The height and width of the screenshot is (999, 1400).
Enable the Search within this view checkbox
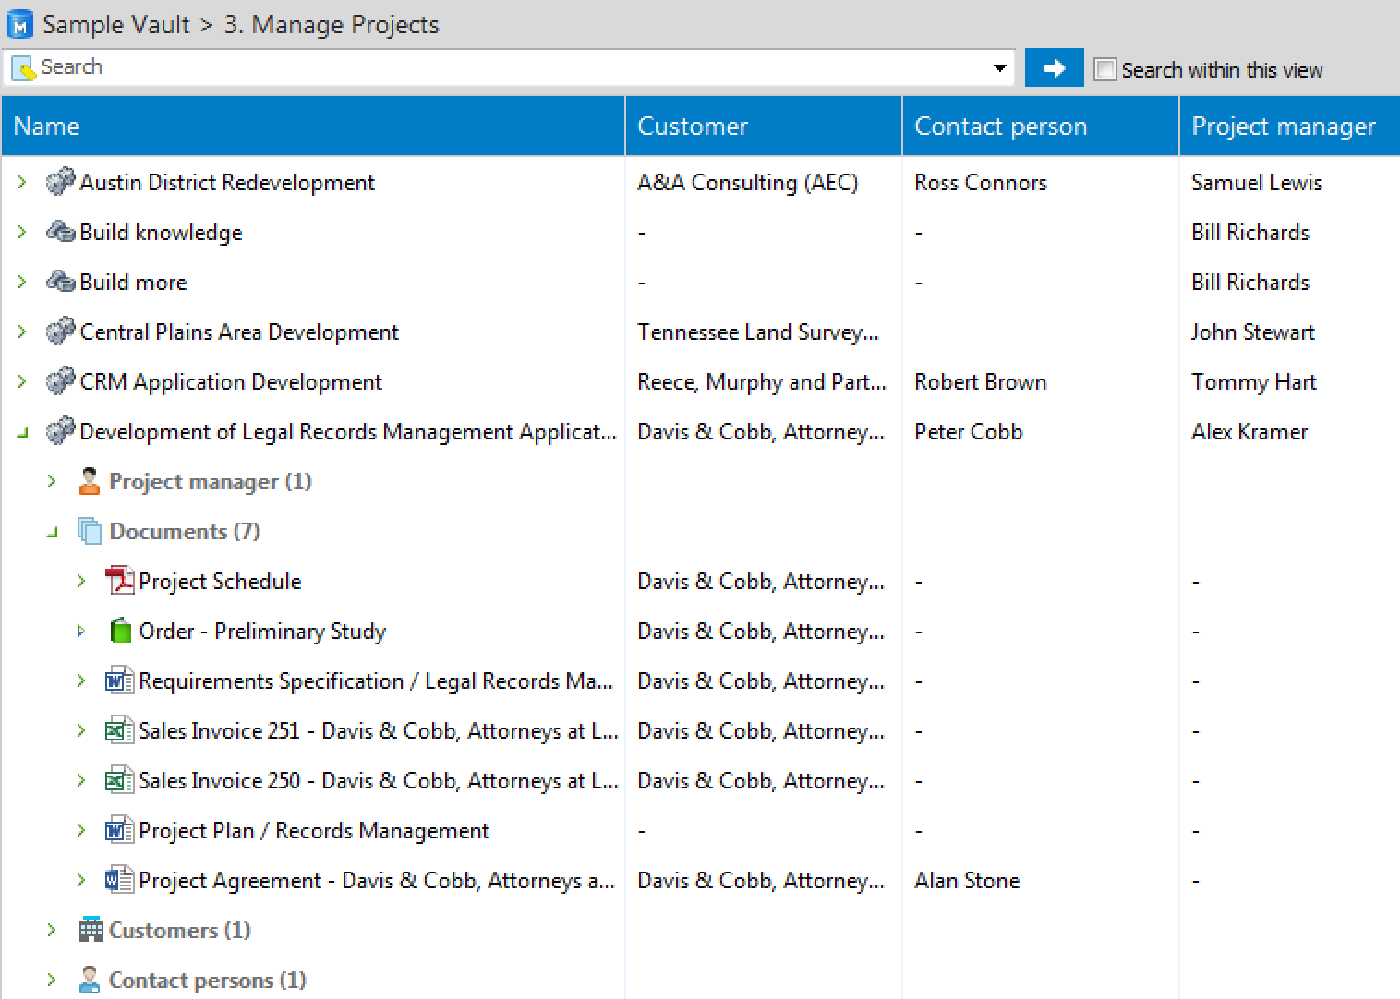(x=1105, y=69)
